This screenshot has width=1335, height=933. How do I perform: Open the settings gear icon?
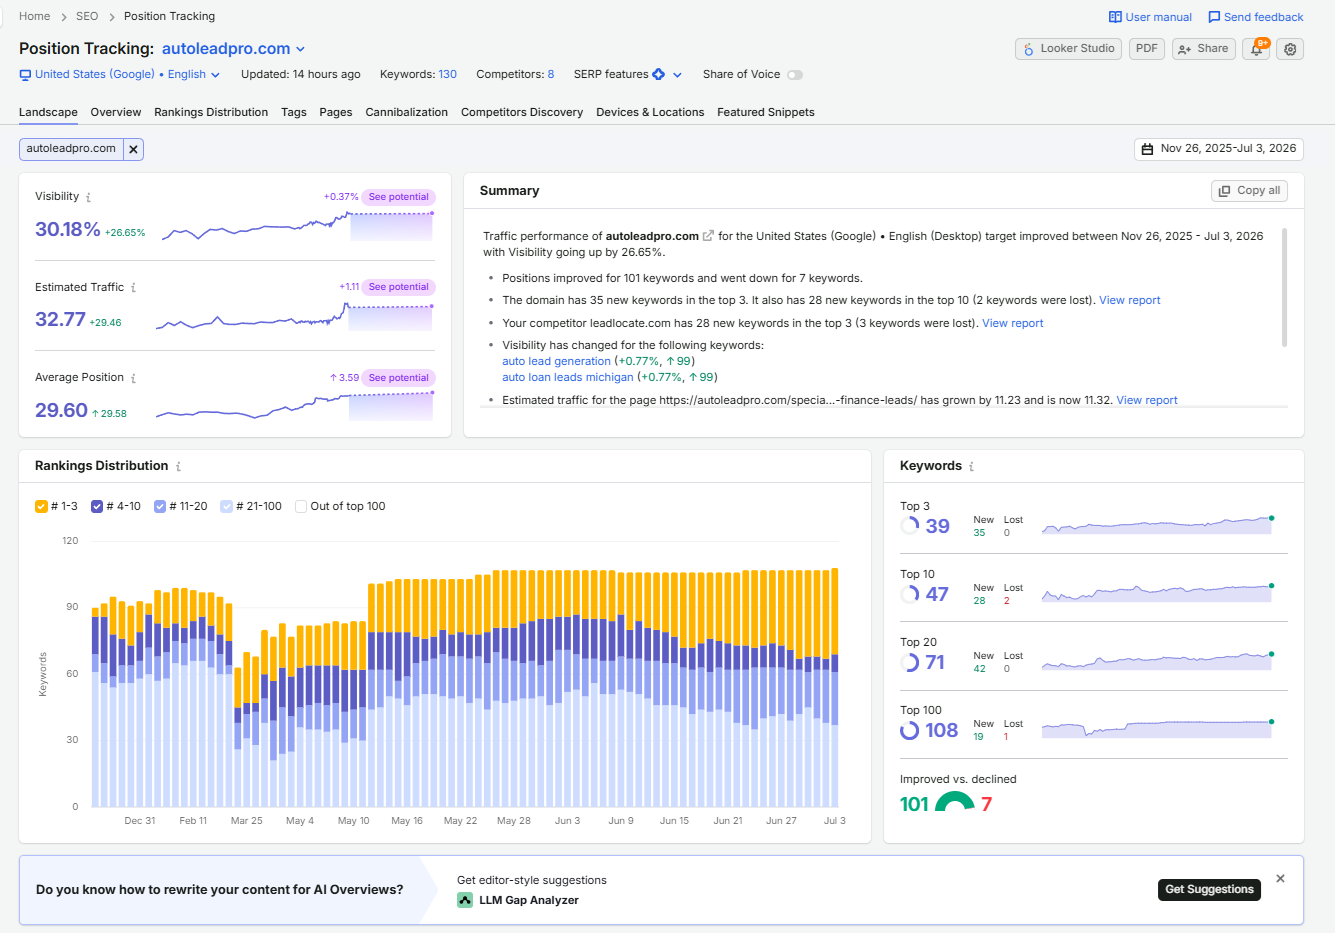[1291, 49]
